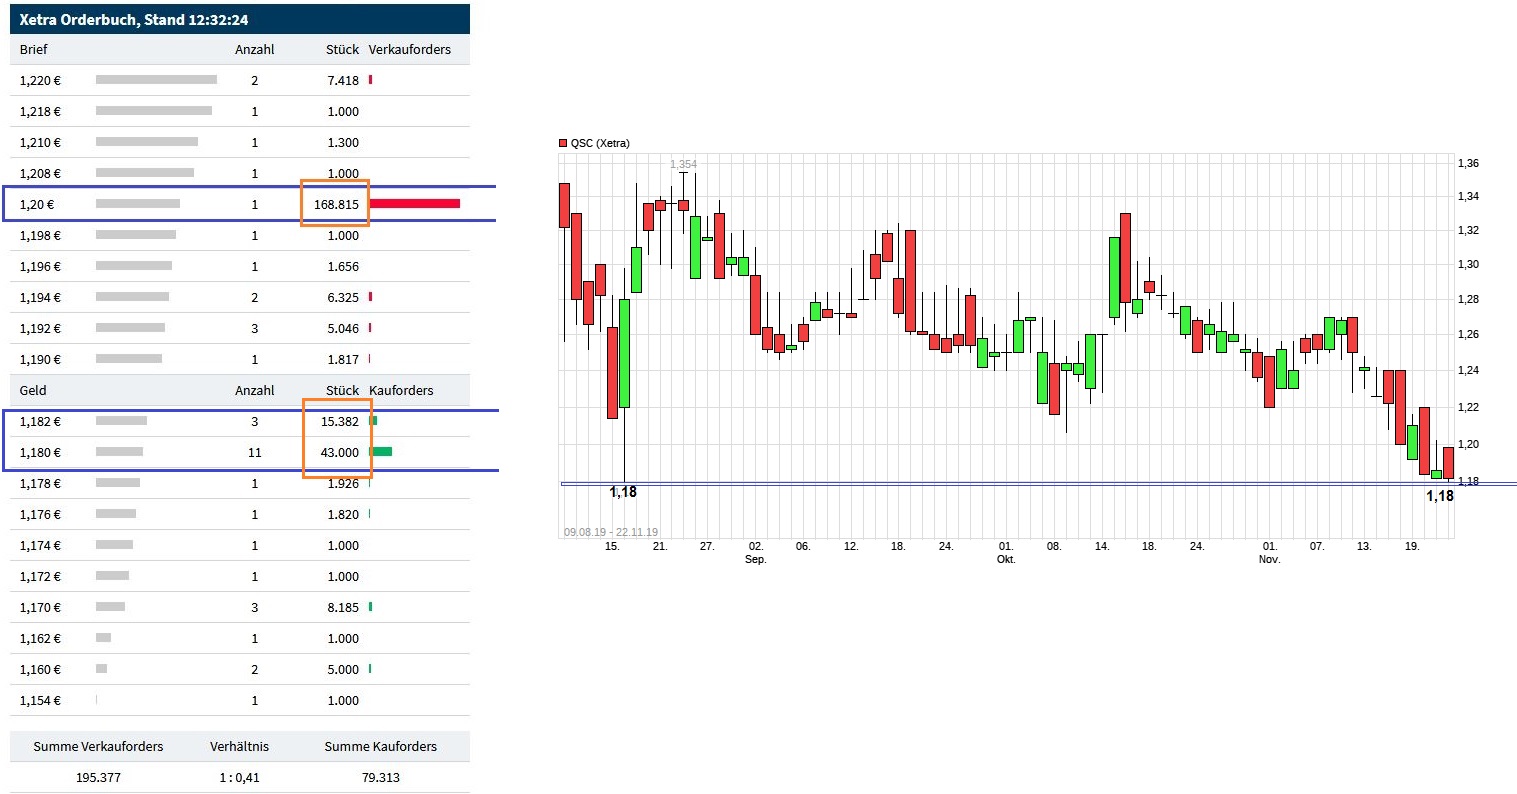
Task: Click the 1,162 € bid price
Action: pos(40,638)
